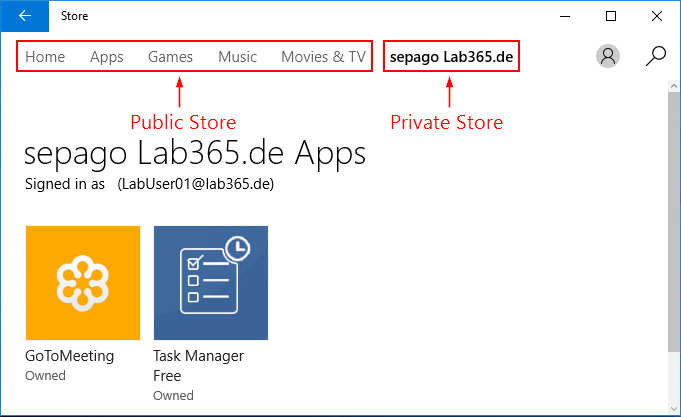The width and height of the screenshot is (681, 417).
Task: Open the GoToMeeting app tile
Action: pyautogui.click(x=83, y=283)
